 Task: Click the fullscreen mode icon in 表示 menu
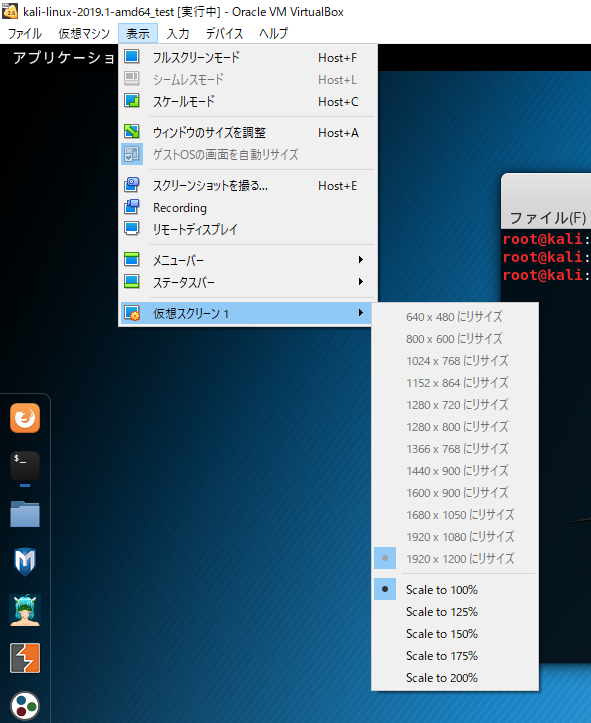coord(132,57)
